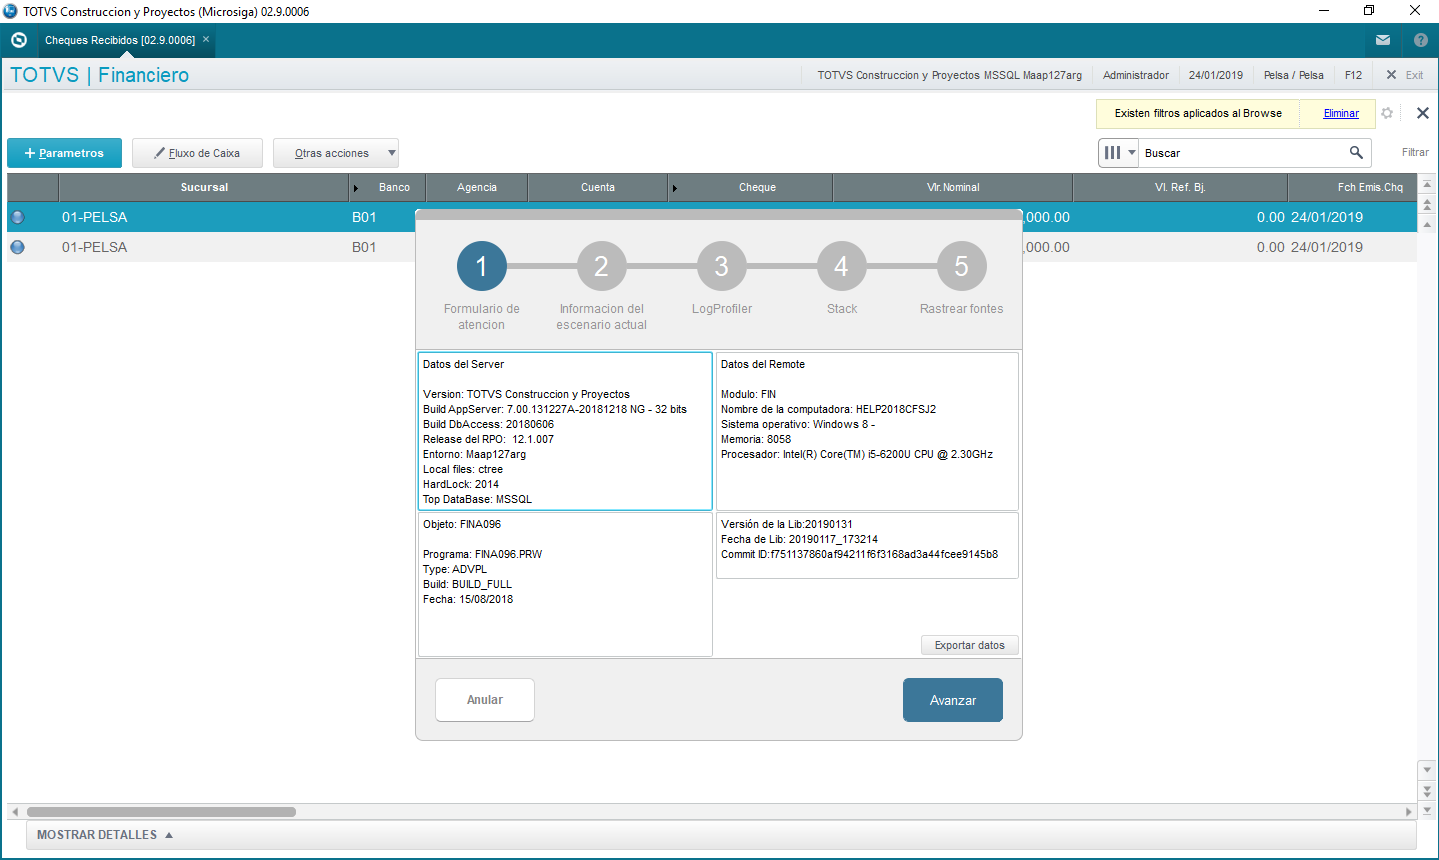Open the gear settings icon beside Eliminar

coord(1387,113)
